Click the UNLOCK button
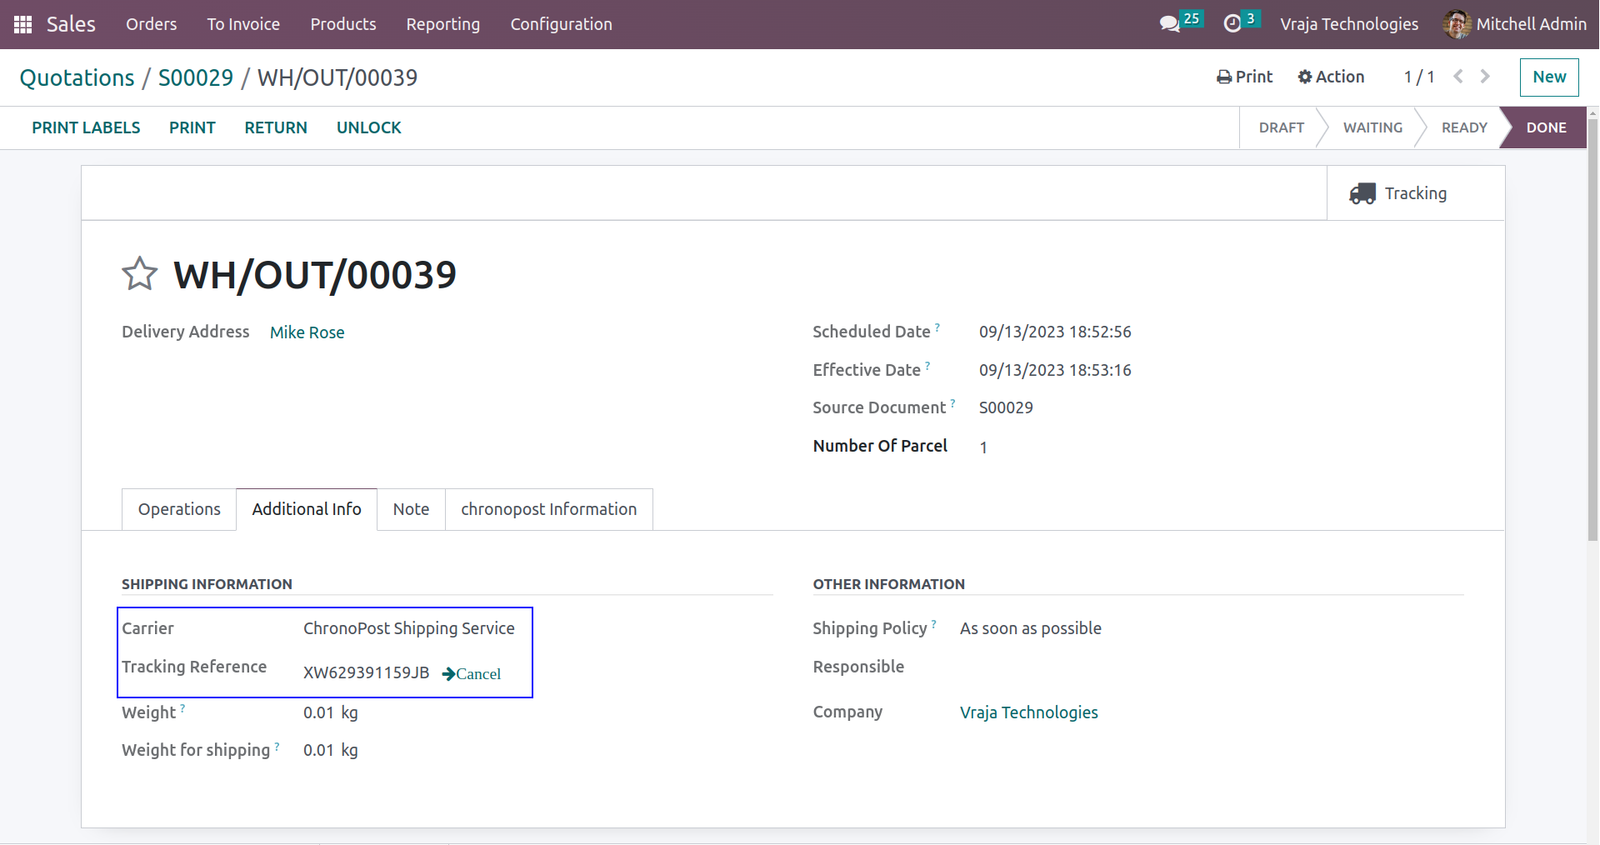Viewport: 1600px width, 845px height. pos(369,128)
